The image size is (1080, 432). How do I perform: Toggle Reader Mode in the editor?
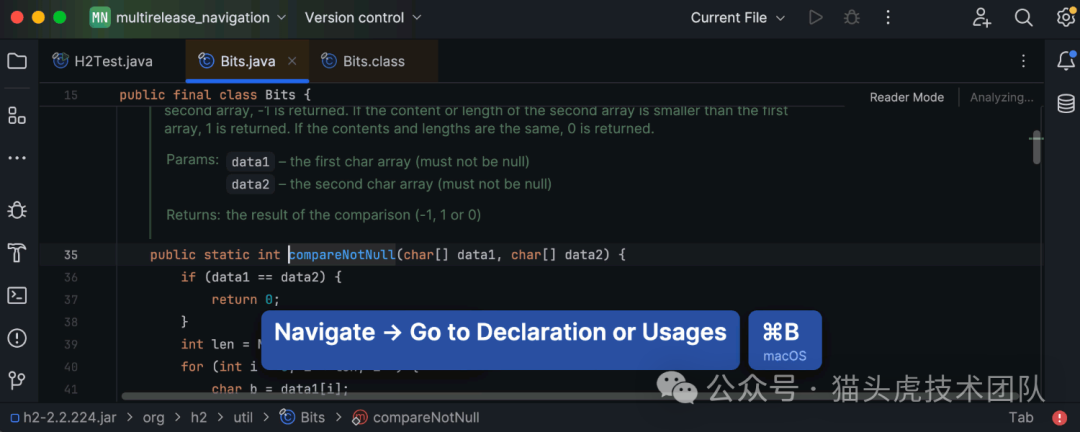click(x=906, y=97)
